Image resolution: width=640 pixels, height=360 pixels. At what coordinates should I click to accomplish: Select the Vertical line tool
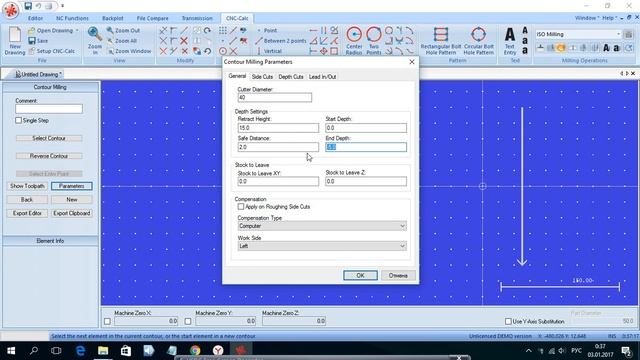269,51
